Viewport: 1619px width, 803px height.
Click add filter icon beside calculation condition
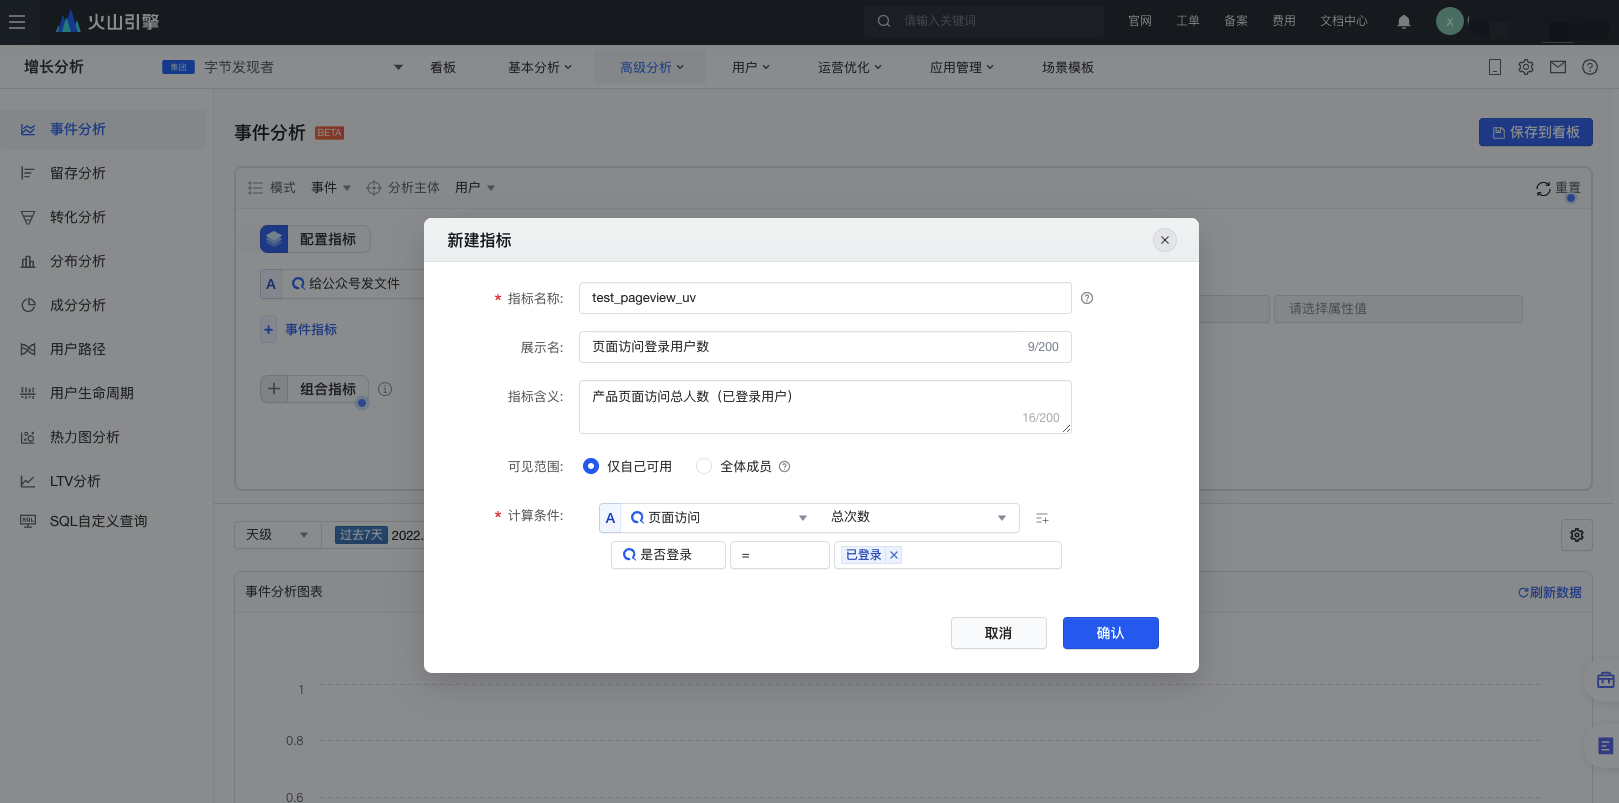click(x=1042, y=518)
